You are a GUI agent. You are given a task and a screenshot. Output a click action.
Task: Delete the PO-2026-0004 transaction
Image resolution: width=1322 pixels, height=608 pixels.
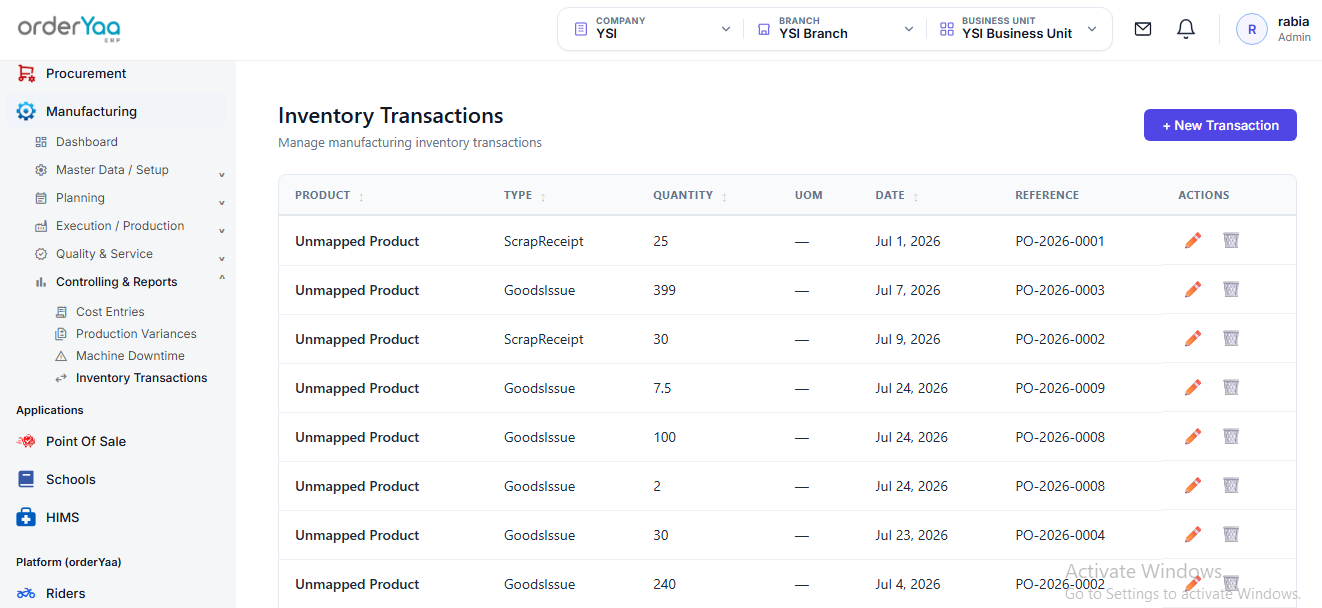click(x=1231, y=535)
